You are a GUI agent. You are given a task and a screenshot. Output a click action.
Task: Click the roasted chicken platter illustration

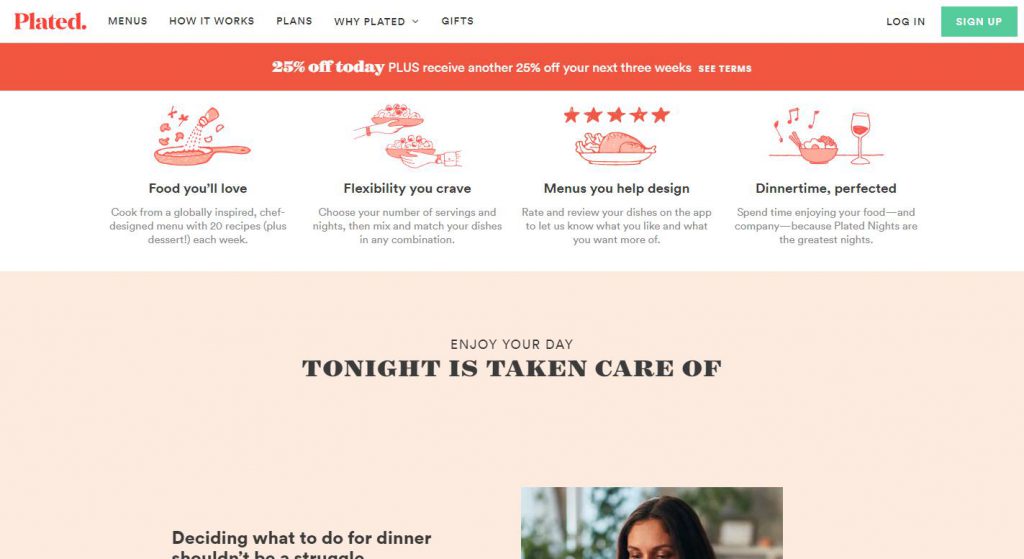(x=615, y=148)
